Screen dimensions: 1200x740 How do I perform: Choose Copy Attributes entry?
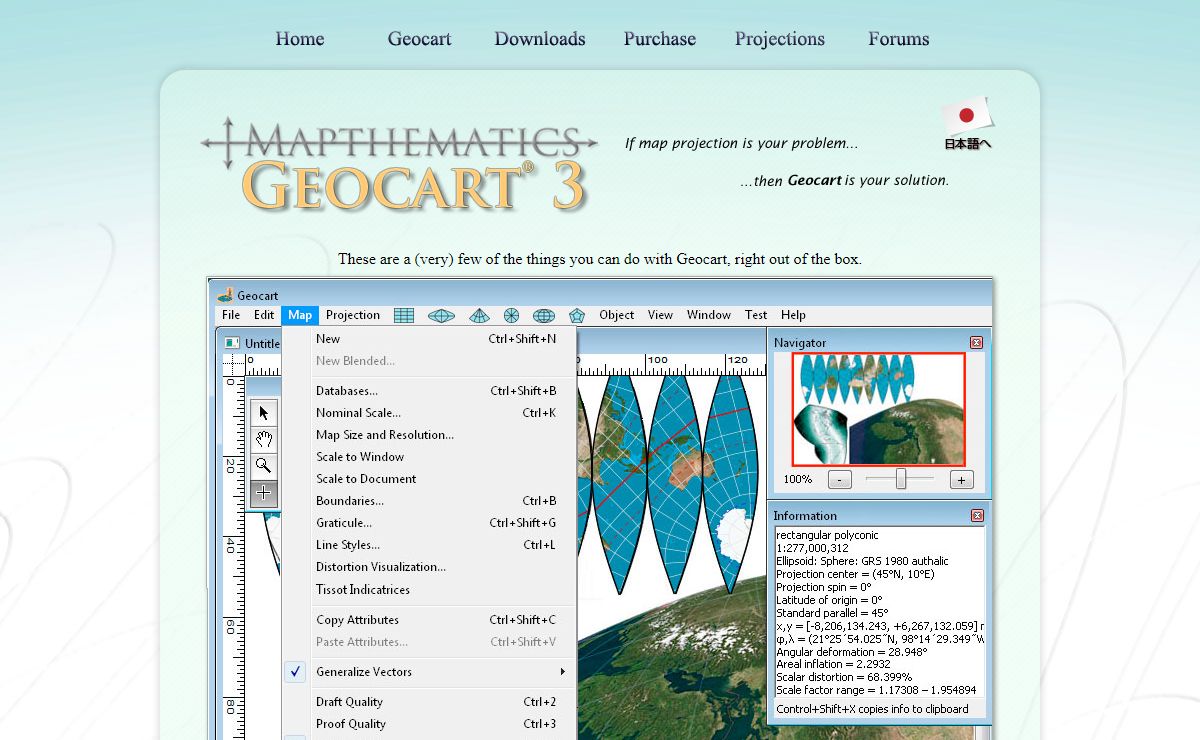[430, 620]
